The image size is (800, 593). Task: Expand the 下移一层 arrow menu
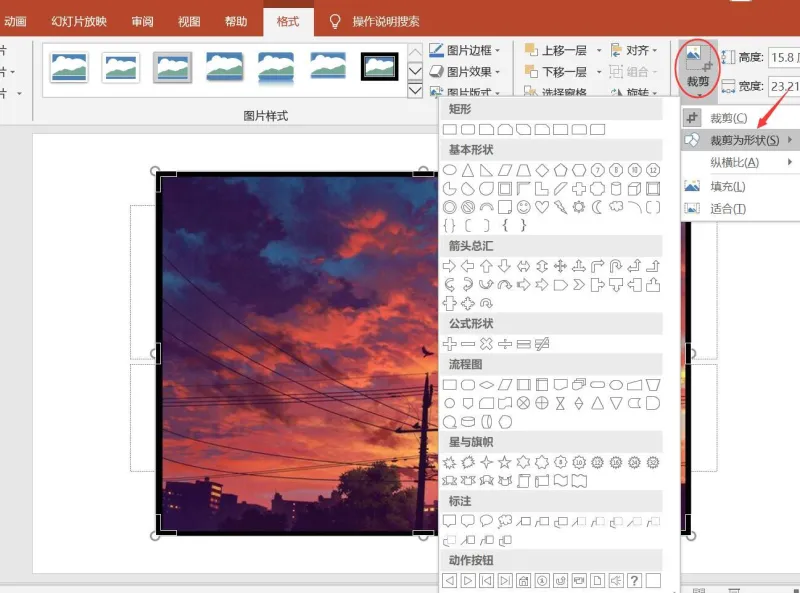pos(599,72)
